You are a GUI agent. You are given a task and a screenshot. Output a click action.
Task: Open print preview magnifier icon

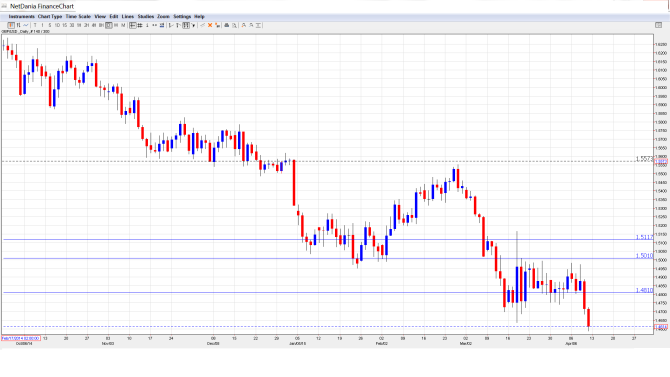(234, 26)
